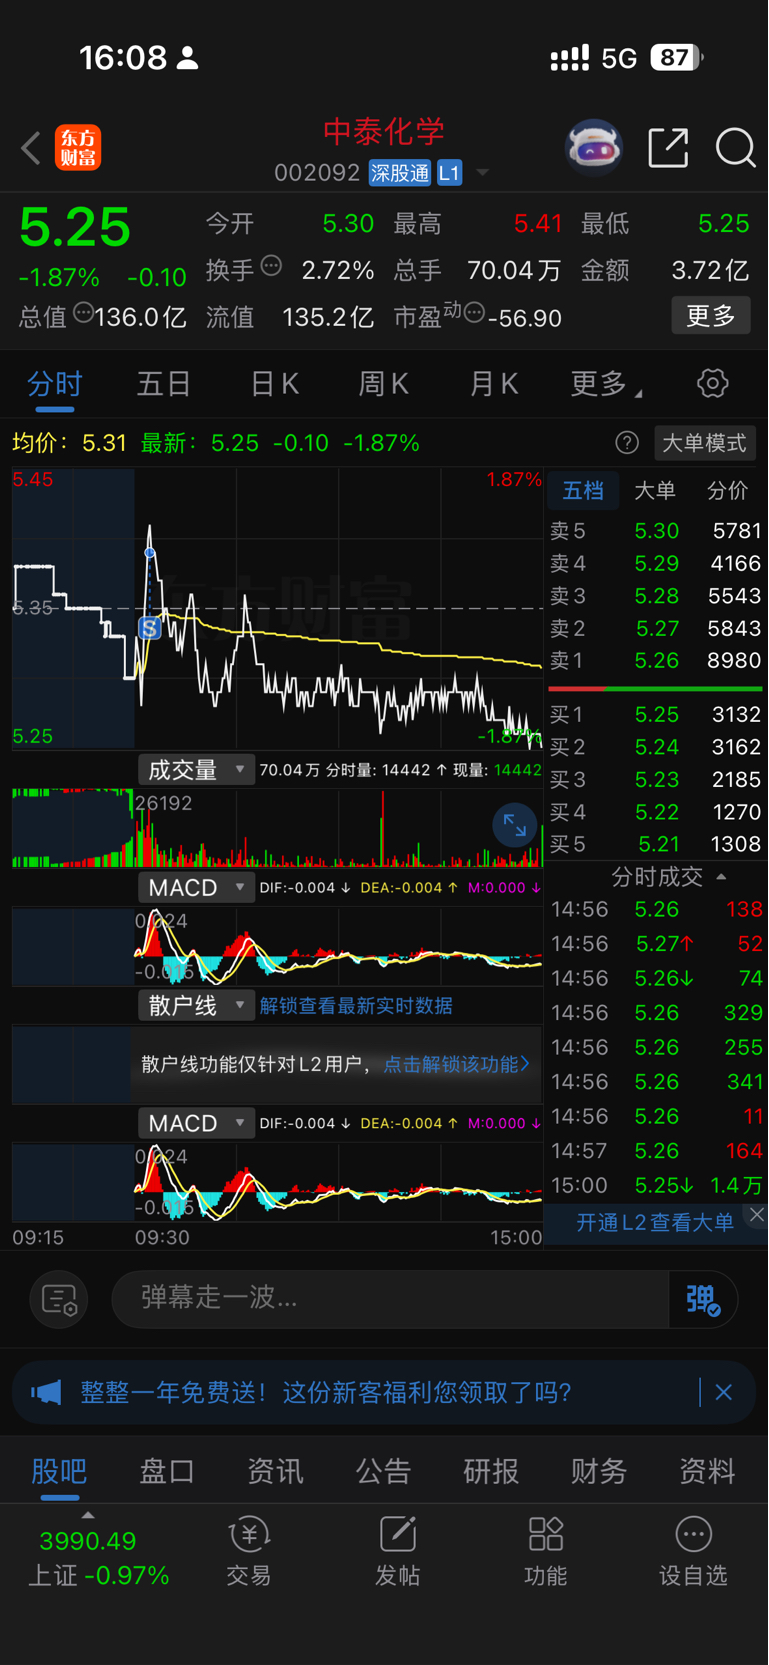Expand the 更多 chart period dropdown
The image size is (769, 1665).
pyautogui.click(x=606, y=384)
